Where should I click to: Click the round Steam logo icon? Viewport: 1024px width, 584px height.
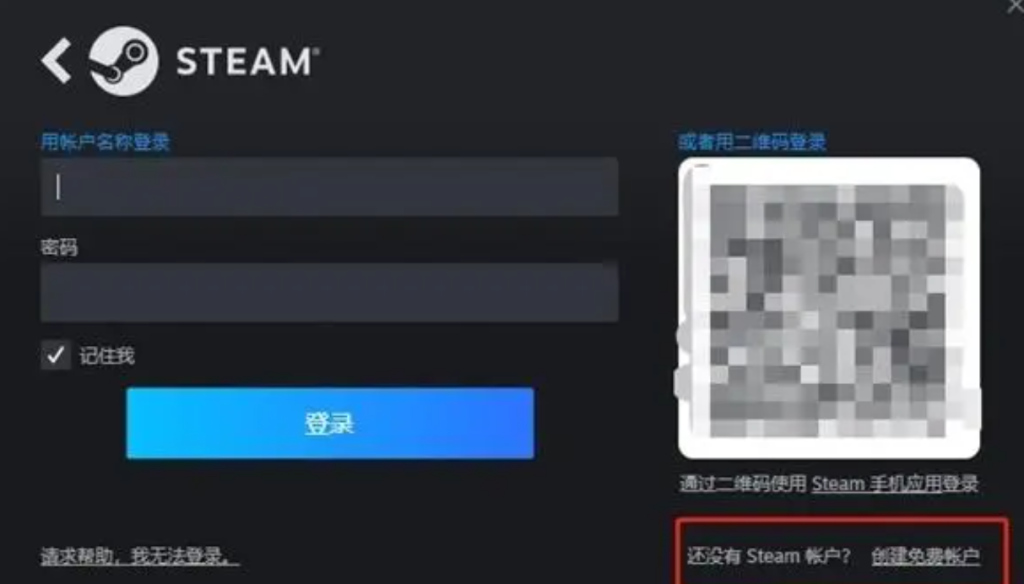[123, 61]
